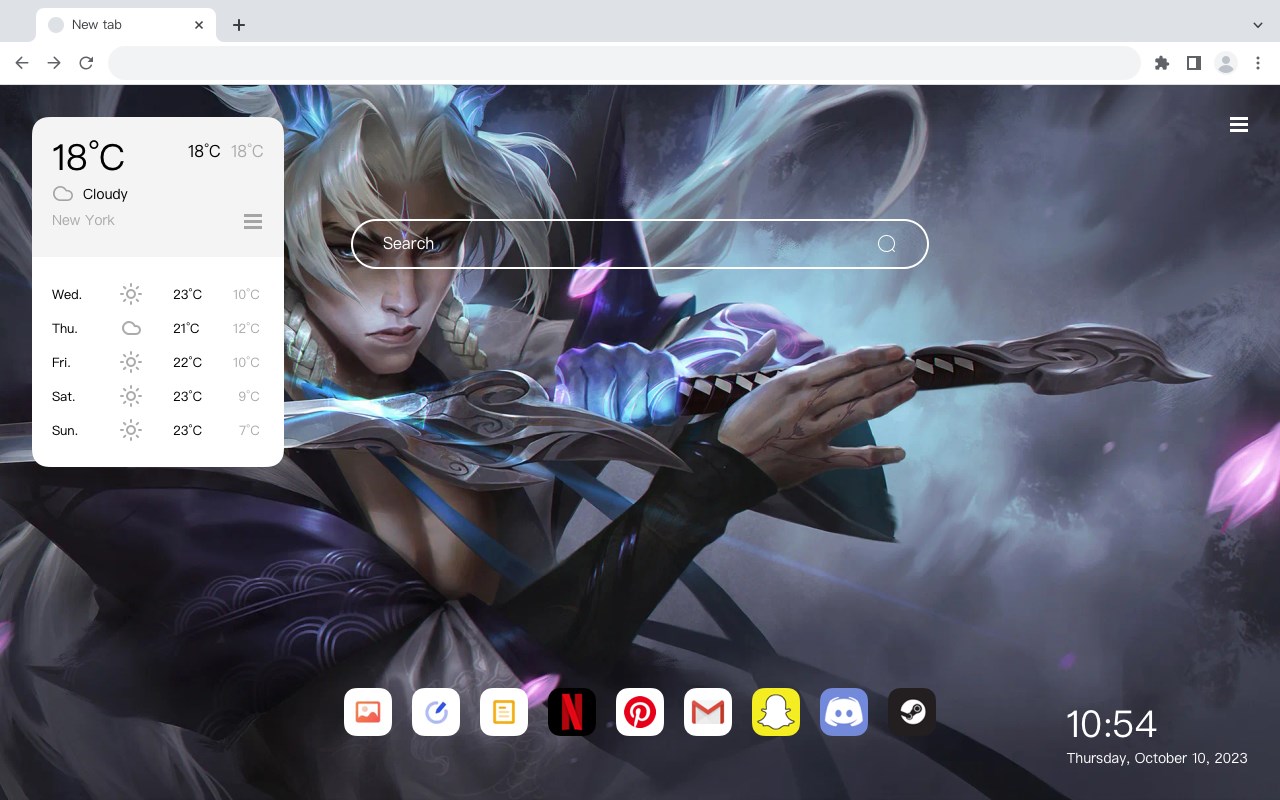This screenshot has width=1280, height=800.
Task: Click Wednesday's sunny forecast icon
Action: pyautogui.click(x=131, y=294)
